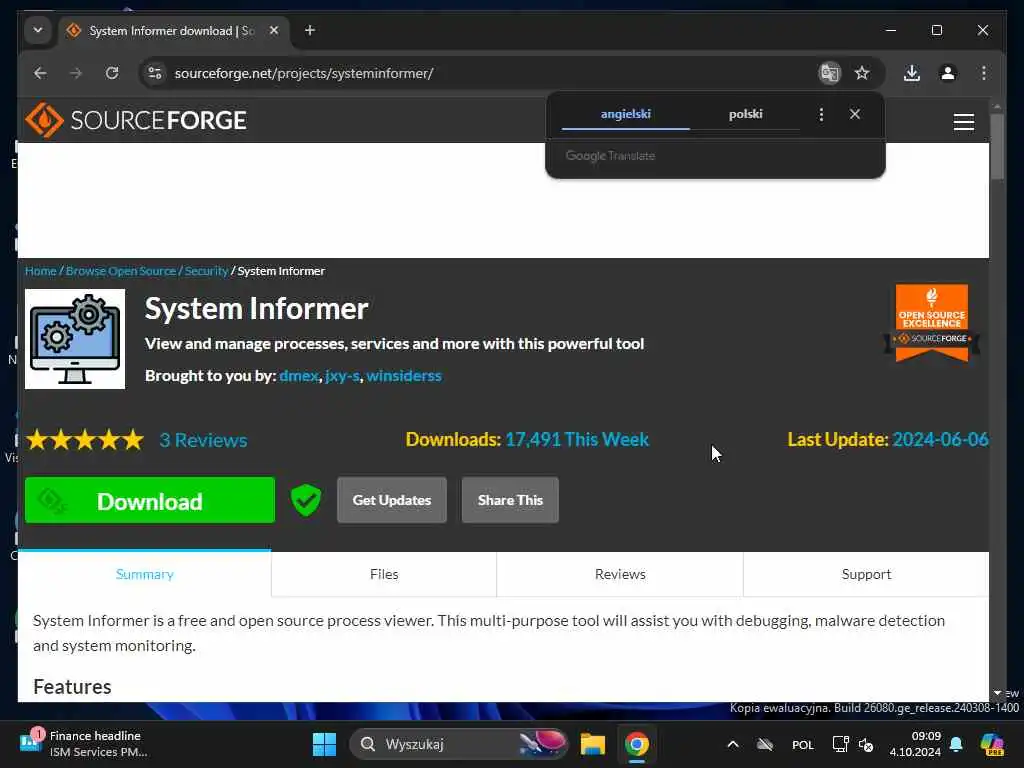Viewport: 1024px width, 768px height.
Task: Click the System Informer page heading
Action: tap(256, 309)
